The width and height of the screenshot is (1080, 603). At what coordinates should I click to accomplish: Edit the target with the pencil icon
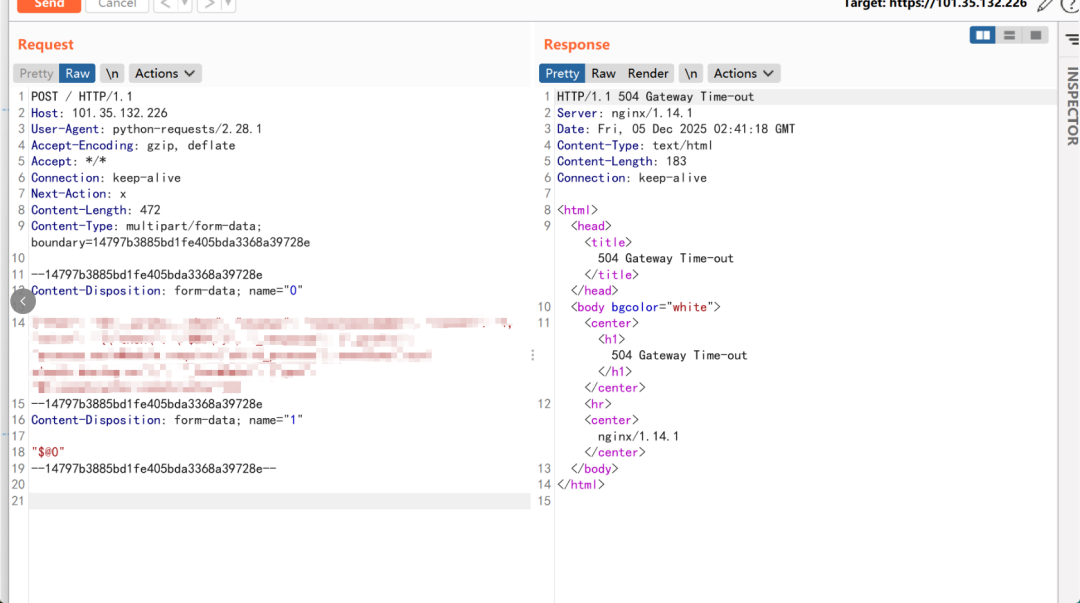coord(1045,5)
